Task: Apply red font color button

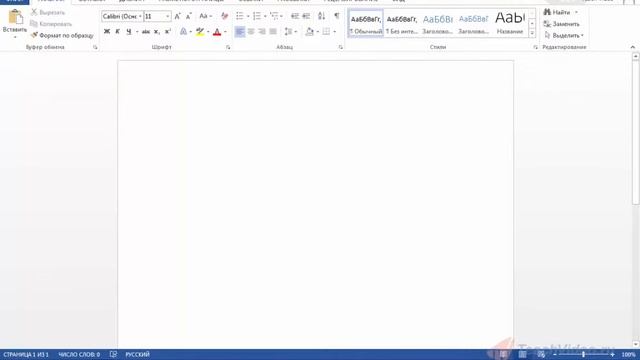Action: click(217, 31)
